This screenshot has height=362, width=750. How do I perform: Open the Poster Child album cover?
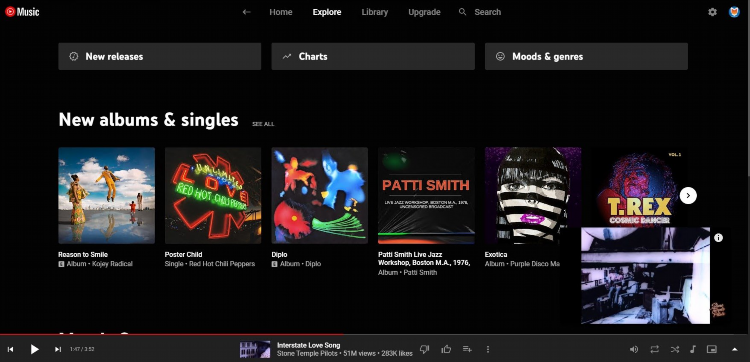pos(213,196)
